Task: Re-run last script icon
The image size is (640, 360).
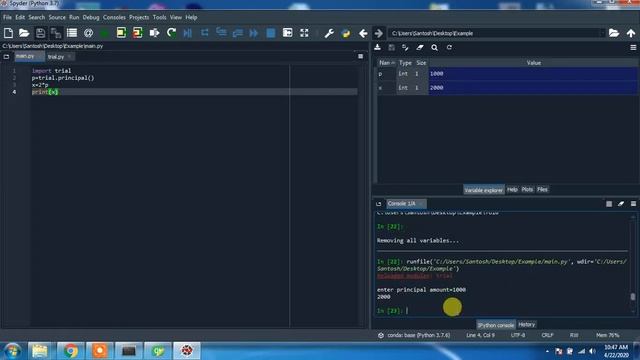Action: [171, 33]
